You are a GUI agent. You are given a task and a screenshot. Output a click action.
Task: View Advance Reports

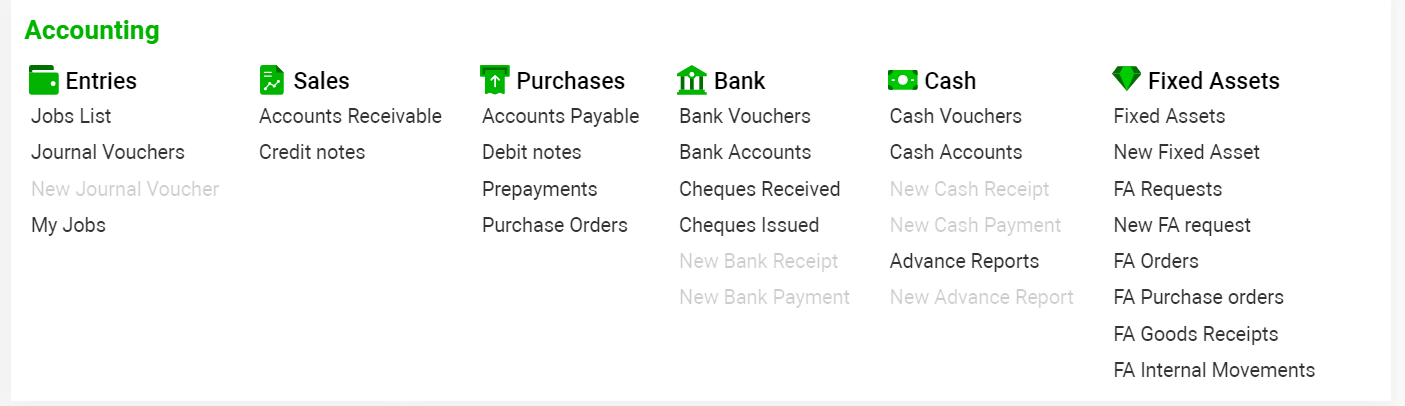[965, 261]
